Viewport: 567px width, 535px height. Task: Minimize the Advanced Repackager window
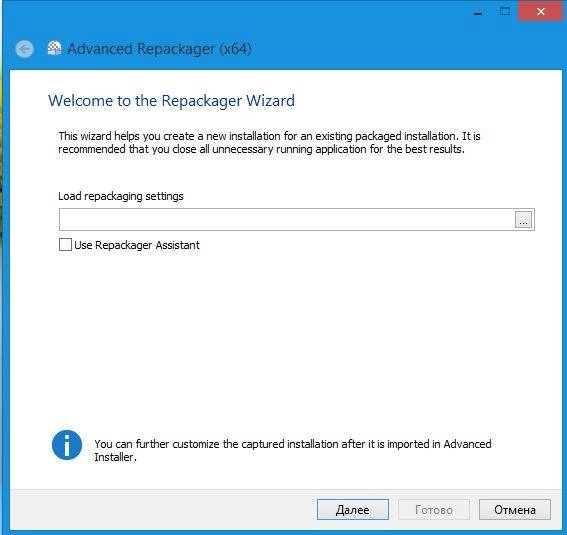click(x=478, y=12)
